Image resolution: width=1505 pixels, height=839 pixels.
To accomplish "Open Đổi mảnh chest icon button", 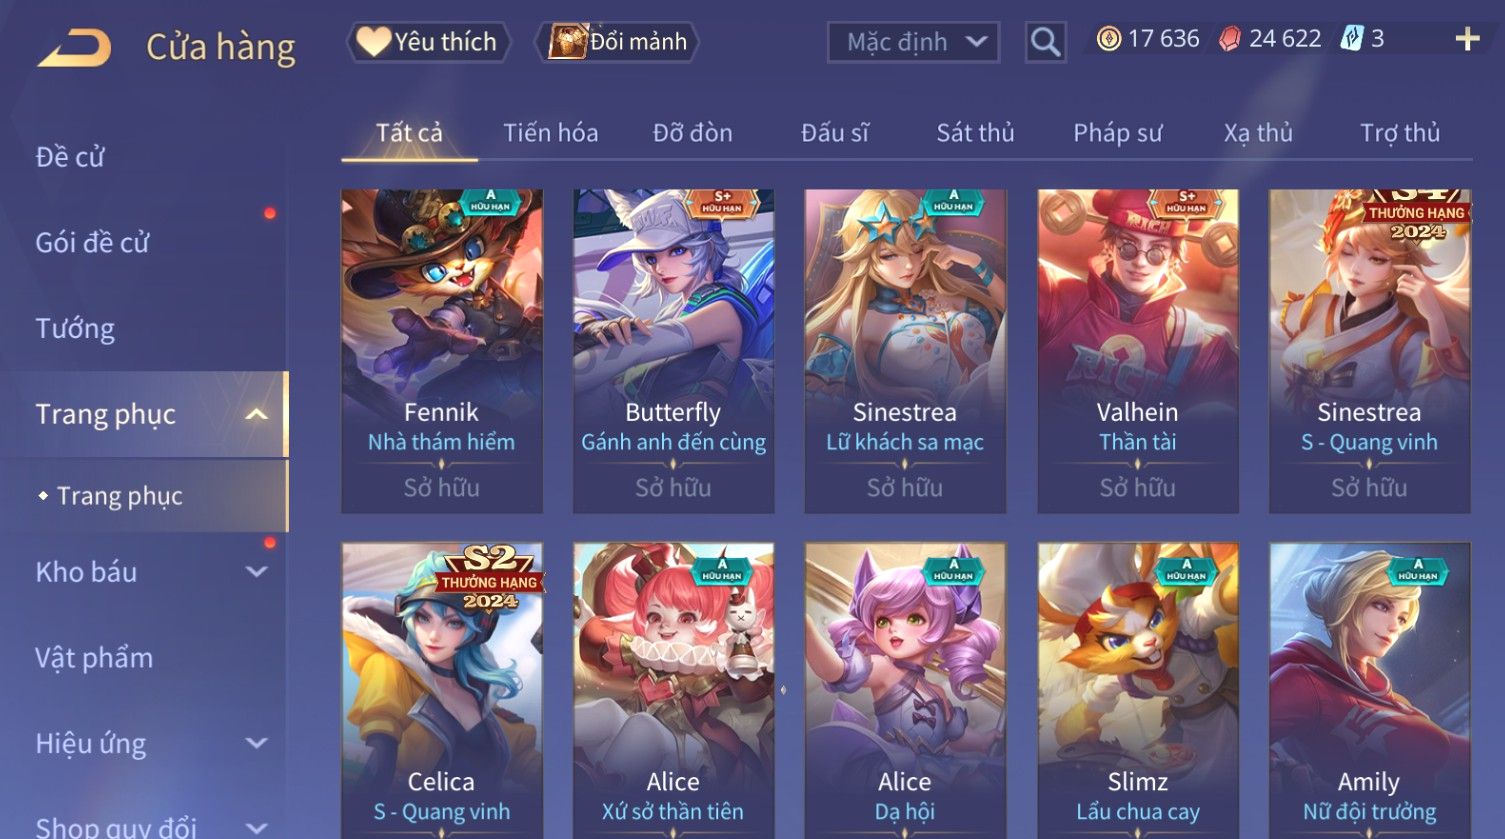I will [616, 42].
